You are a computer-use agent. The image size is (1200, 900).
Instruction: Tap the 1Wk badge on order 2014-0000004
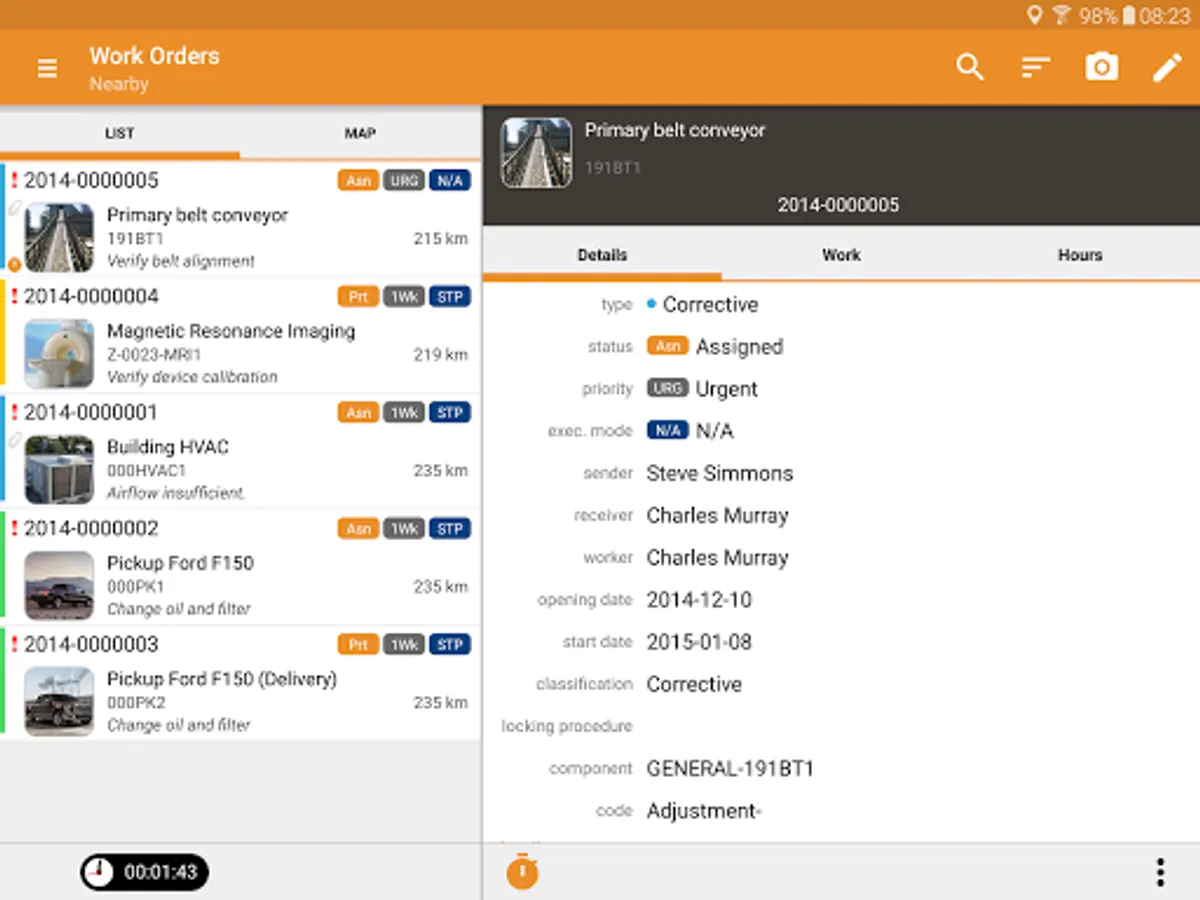tap(404, 297)
